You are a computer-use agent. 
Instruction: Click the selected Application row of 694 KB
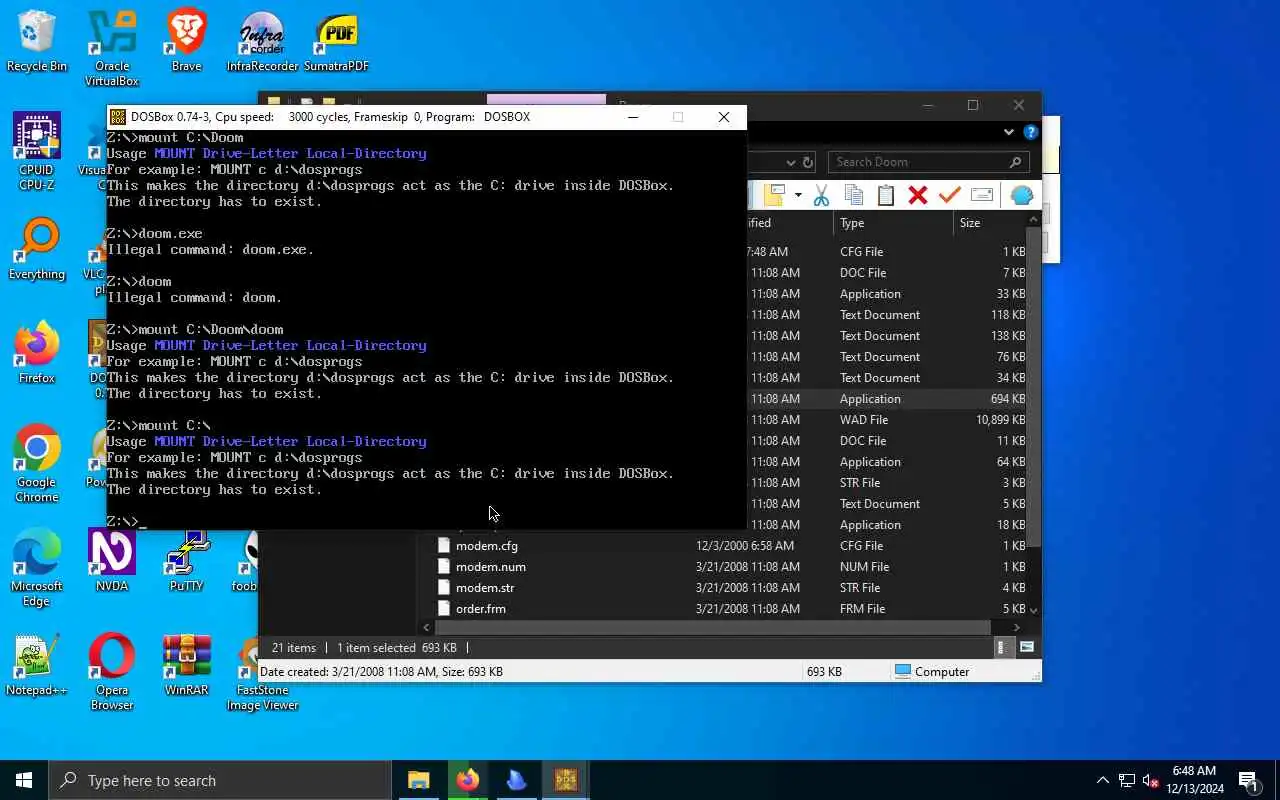(x=887, y=399)
